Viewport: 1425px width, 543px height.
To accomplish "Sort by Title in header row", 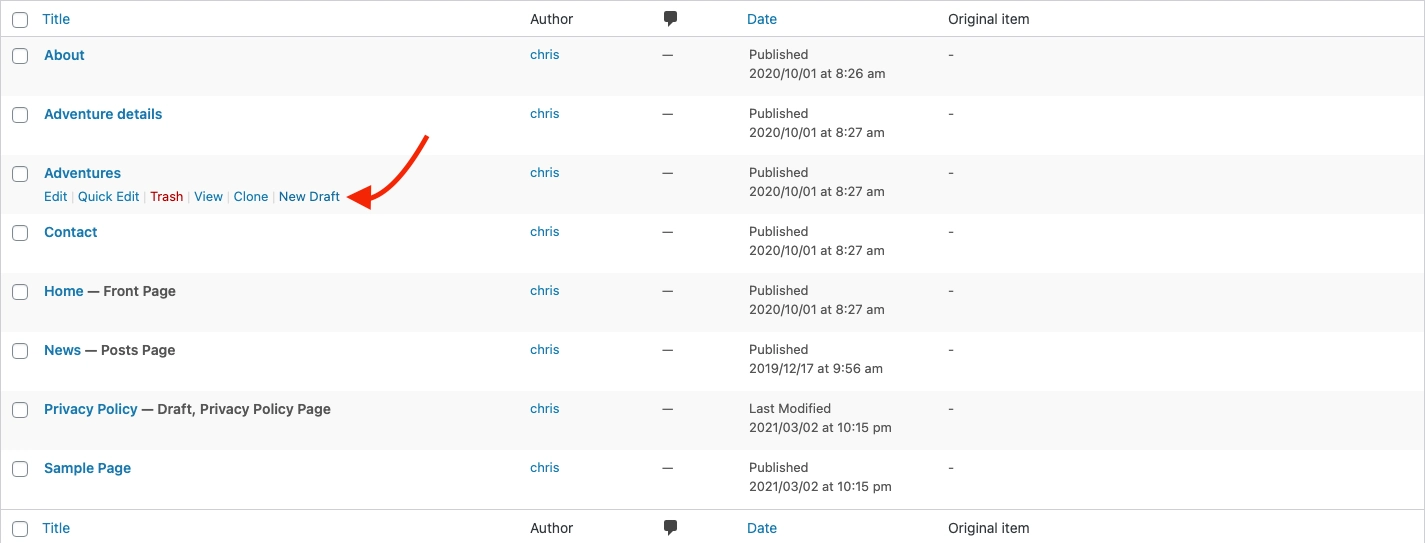I will pyautogui.click(x=56, y=19).
